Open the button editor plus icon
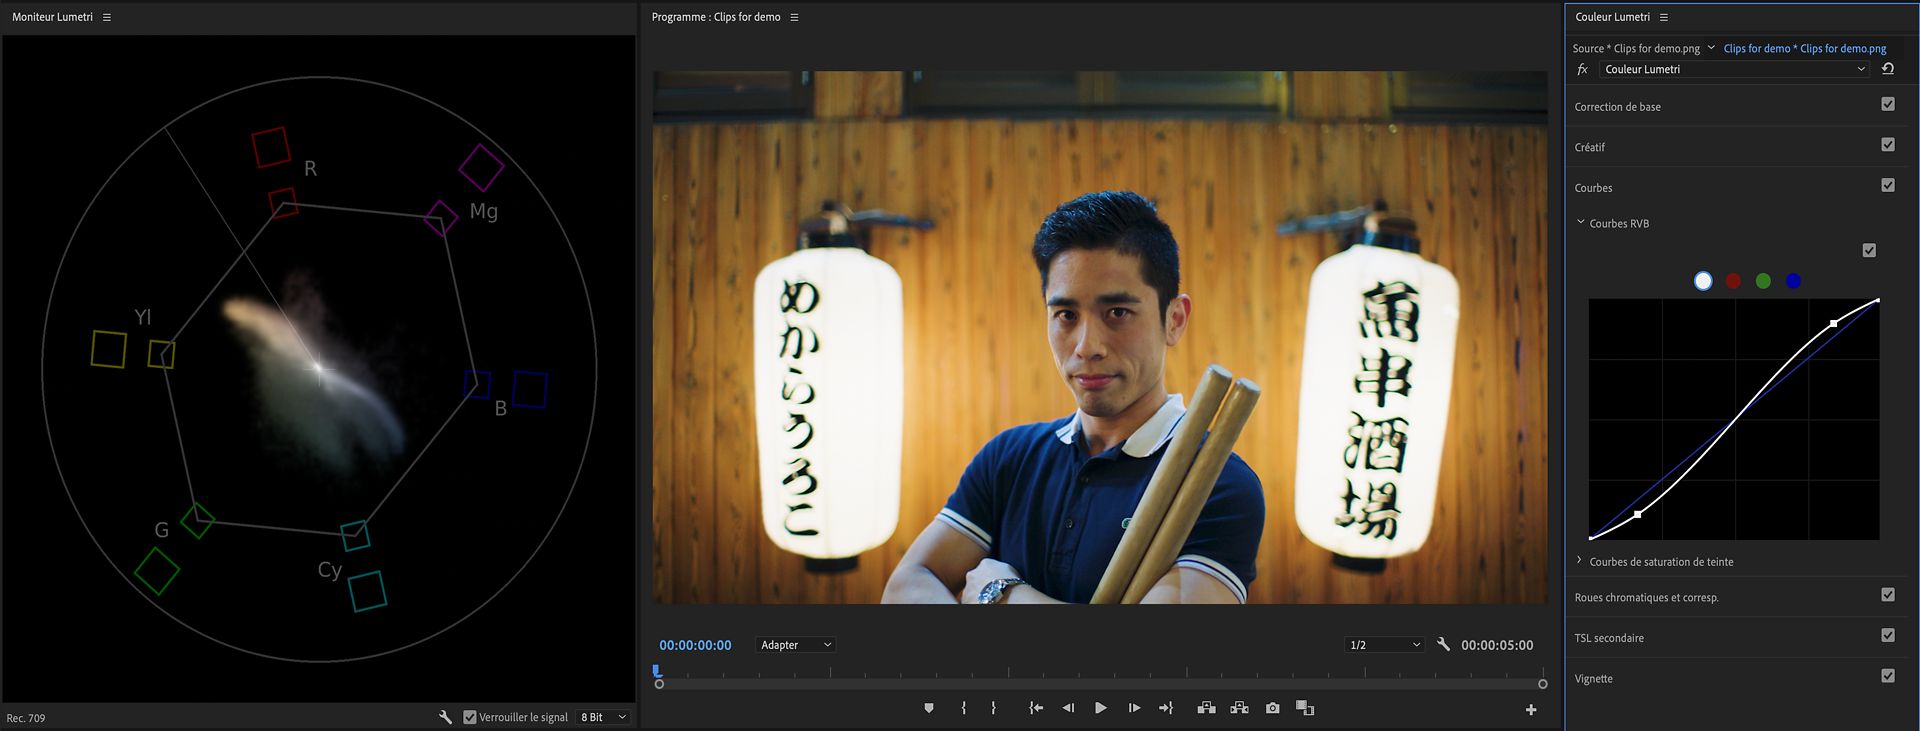The height and width of the screenshot is (731, 1920). pos(1530,710)
